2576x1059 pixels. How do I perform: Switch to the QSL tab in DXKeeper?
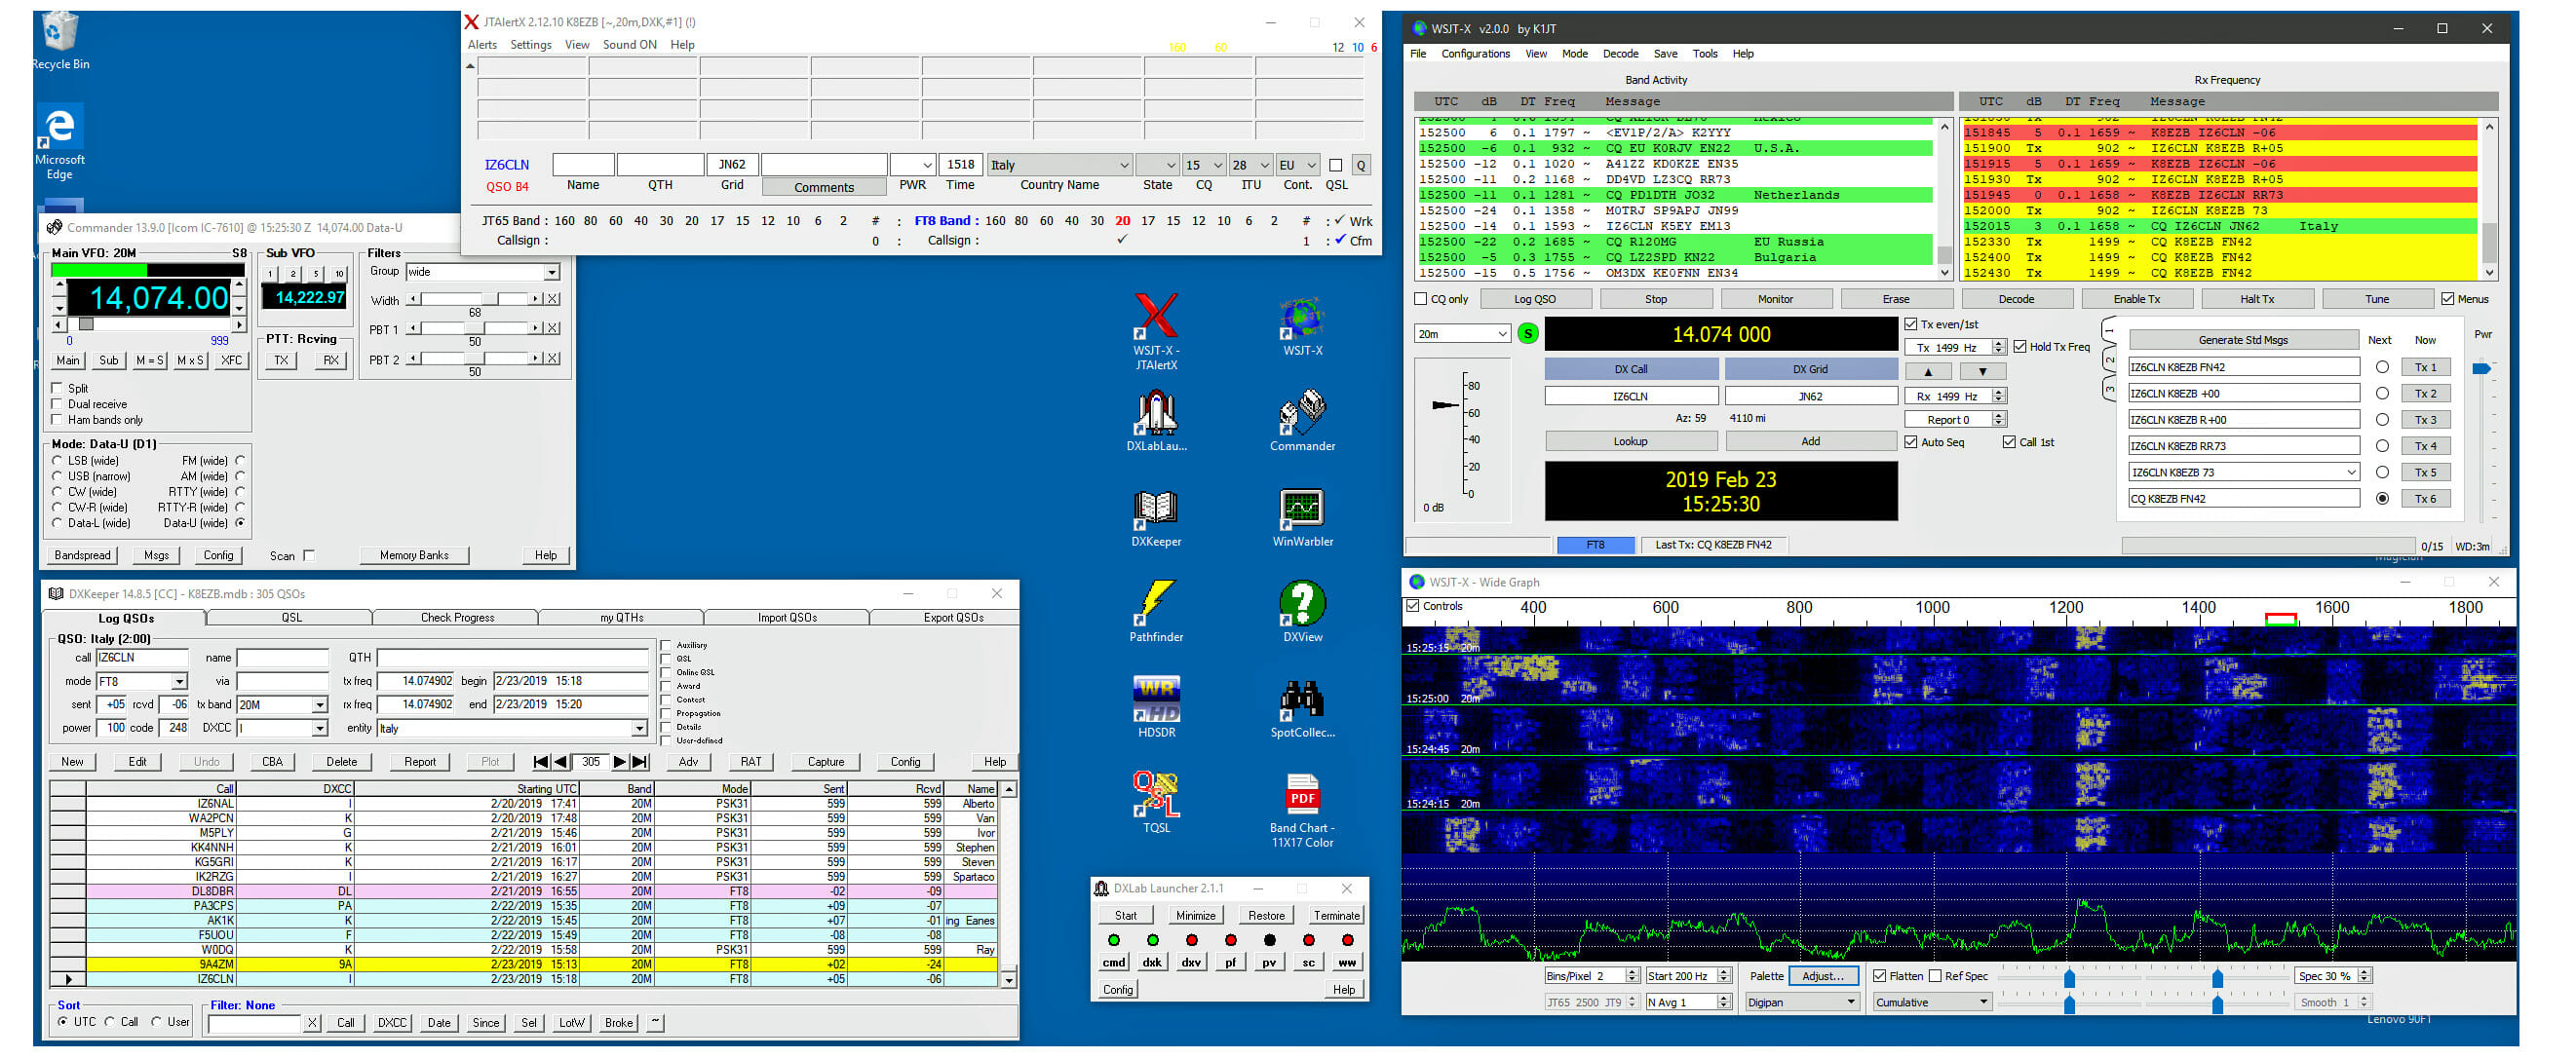coord(291,618)
